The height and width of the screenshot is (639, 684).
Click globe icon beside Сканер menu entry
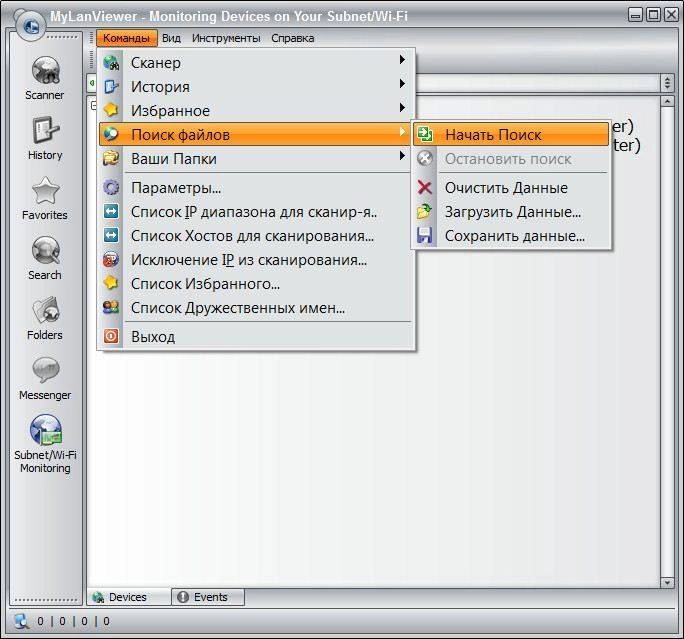pyautogui.click(x=111, y=63)
